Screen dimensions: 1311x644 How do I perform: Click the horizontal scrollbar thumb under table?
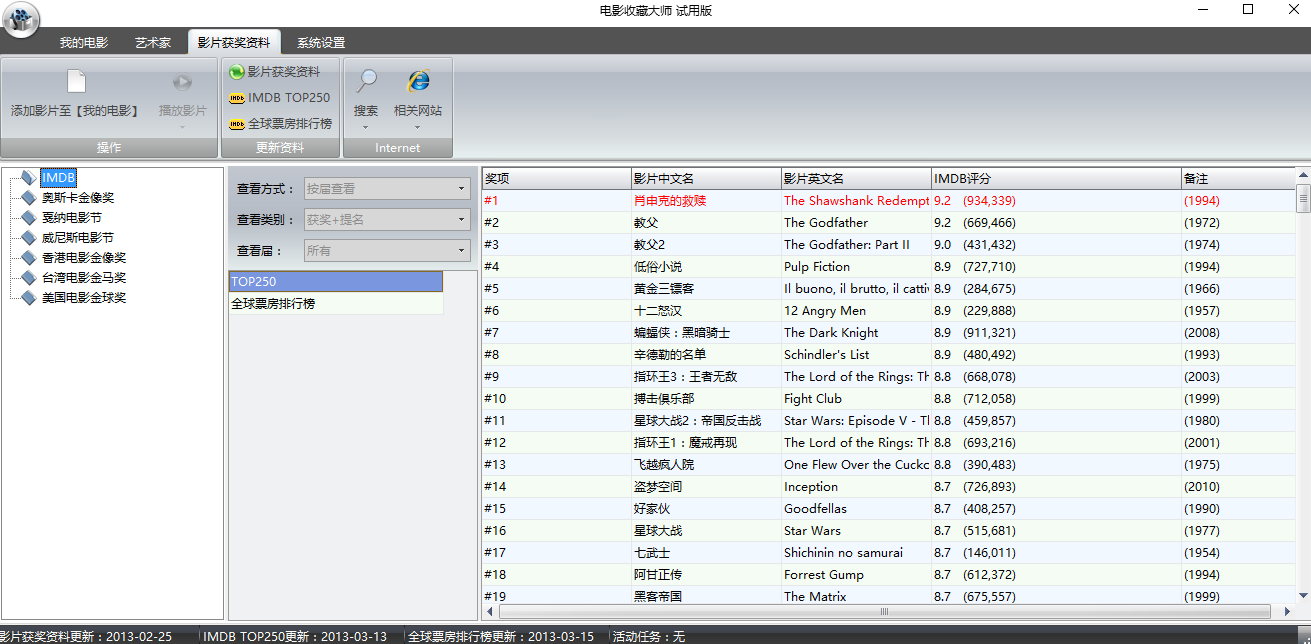click(x=884, y=611)
